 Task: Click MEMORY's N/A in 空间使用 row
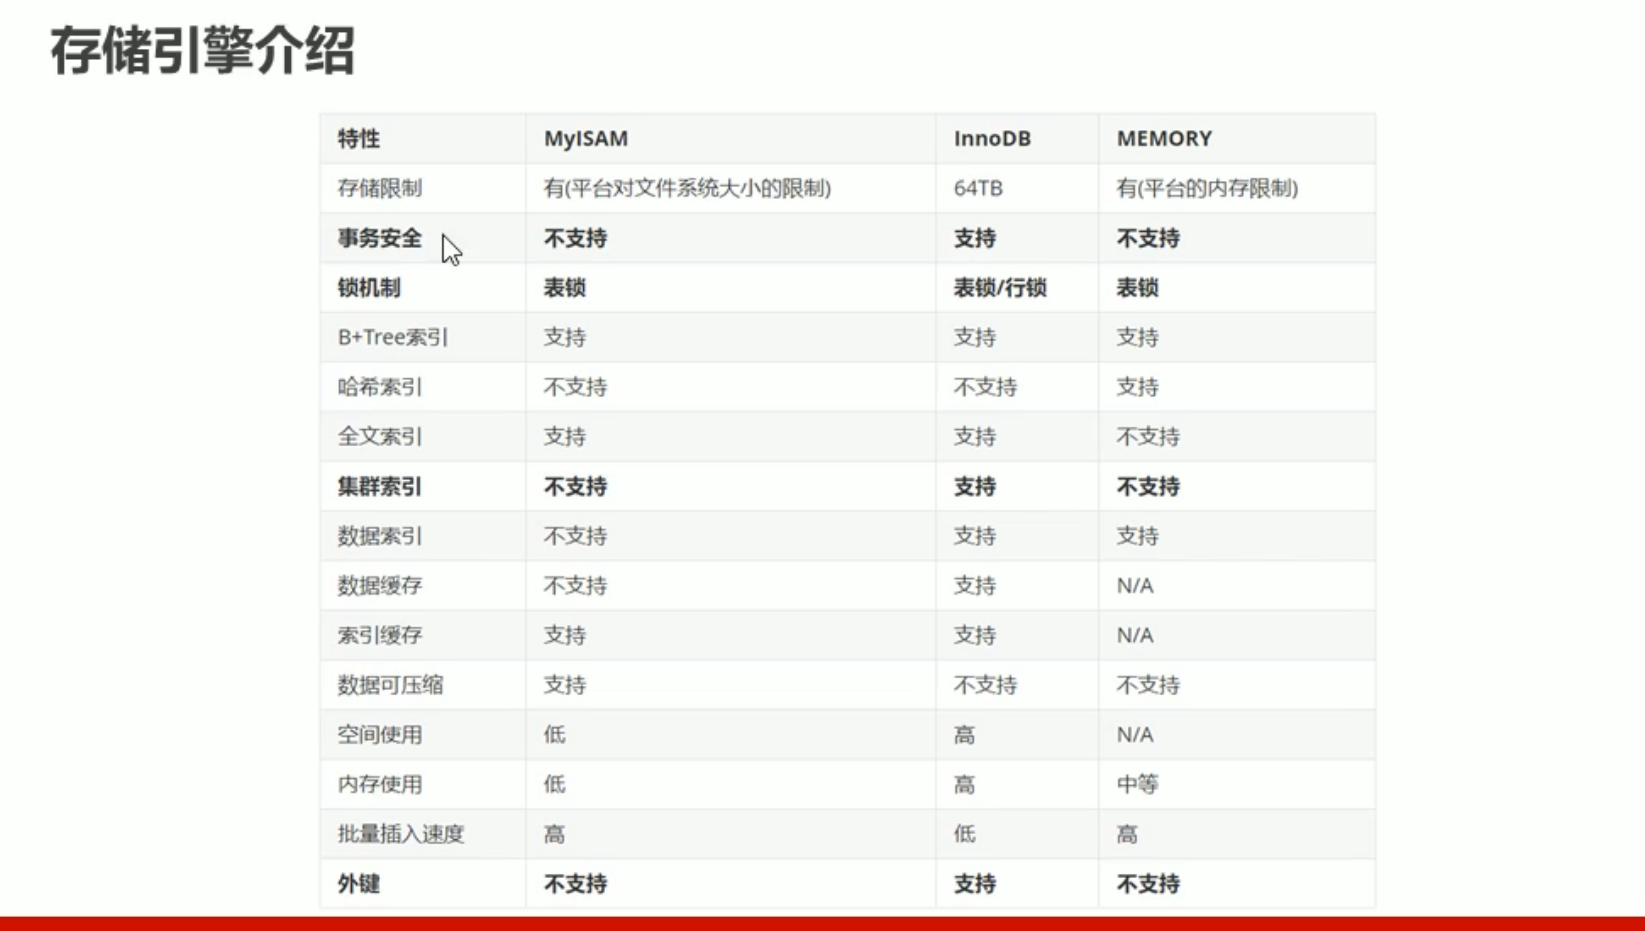coord(1135,734)
